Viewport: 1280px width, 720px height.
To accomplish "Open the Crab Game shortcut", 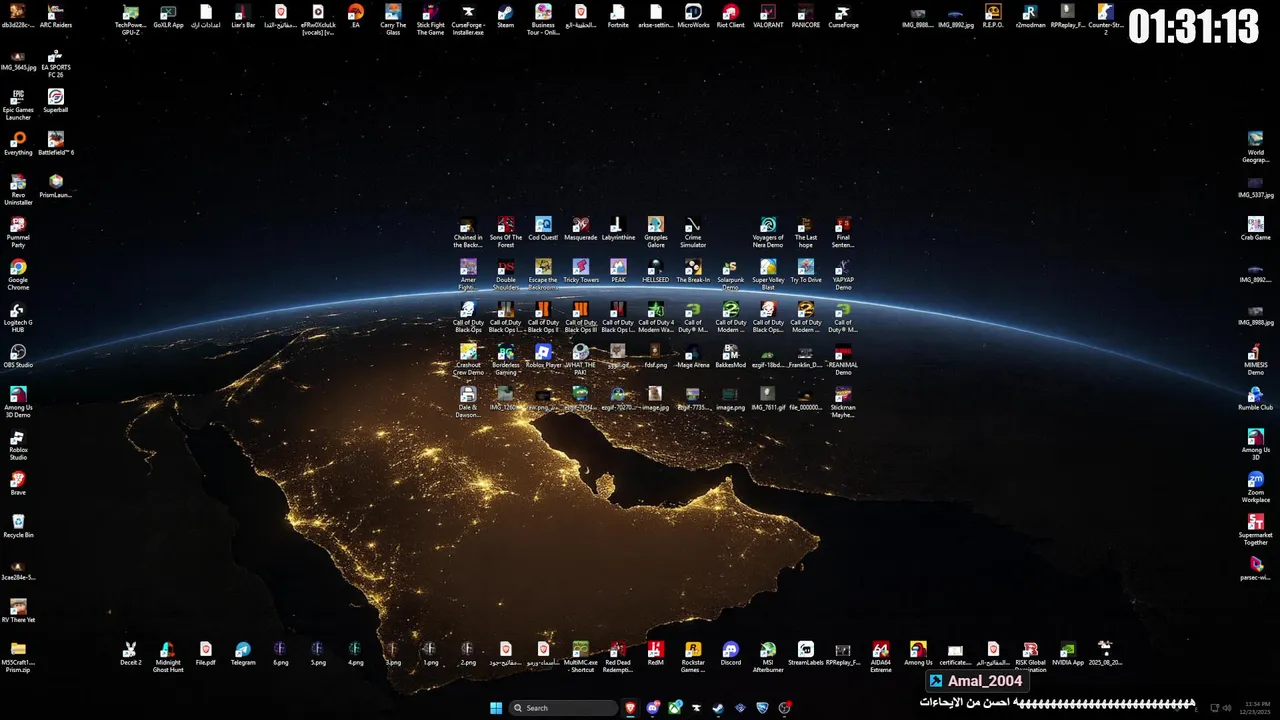I will pos(1255,229).
